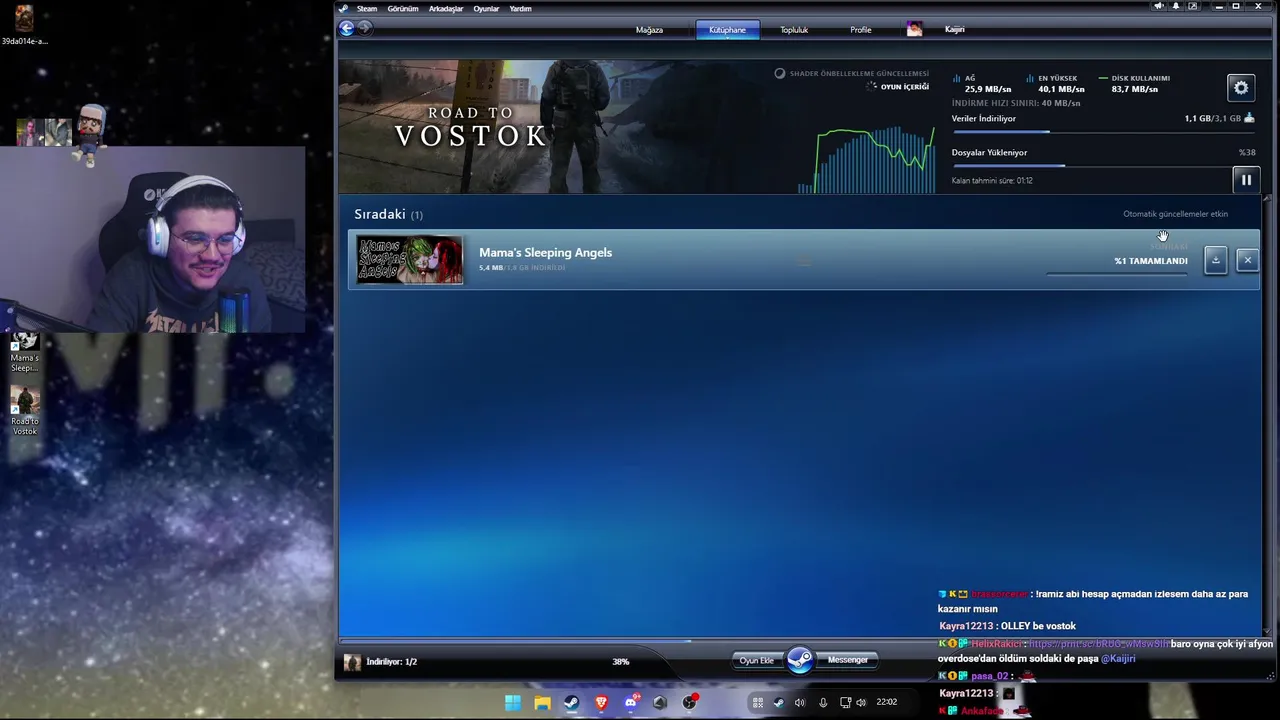Click the DİSK KULLANIMI 83,7 MB/sn stat

(1134, 84)
